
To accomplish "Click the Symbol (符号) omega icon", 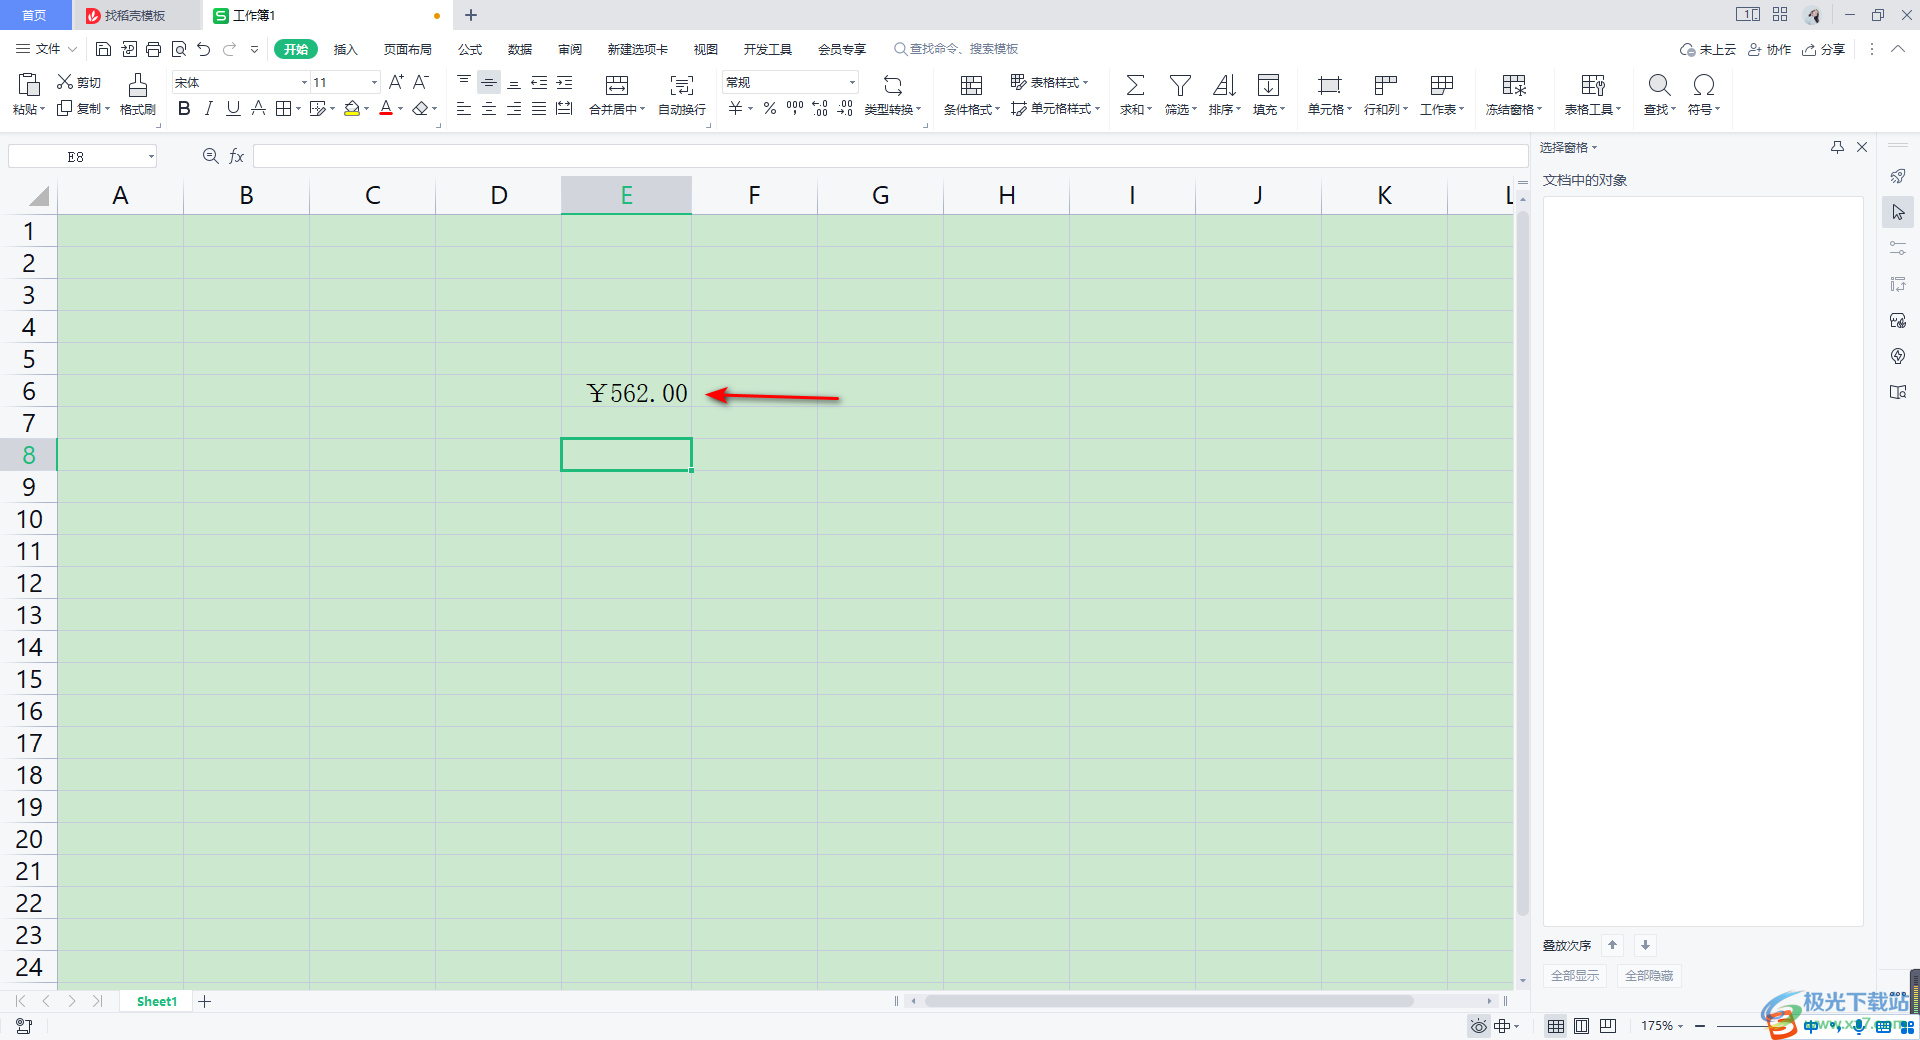I will [x=1704, y=85].
